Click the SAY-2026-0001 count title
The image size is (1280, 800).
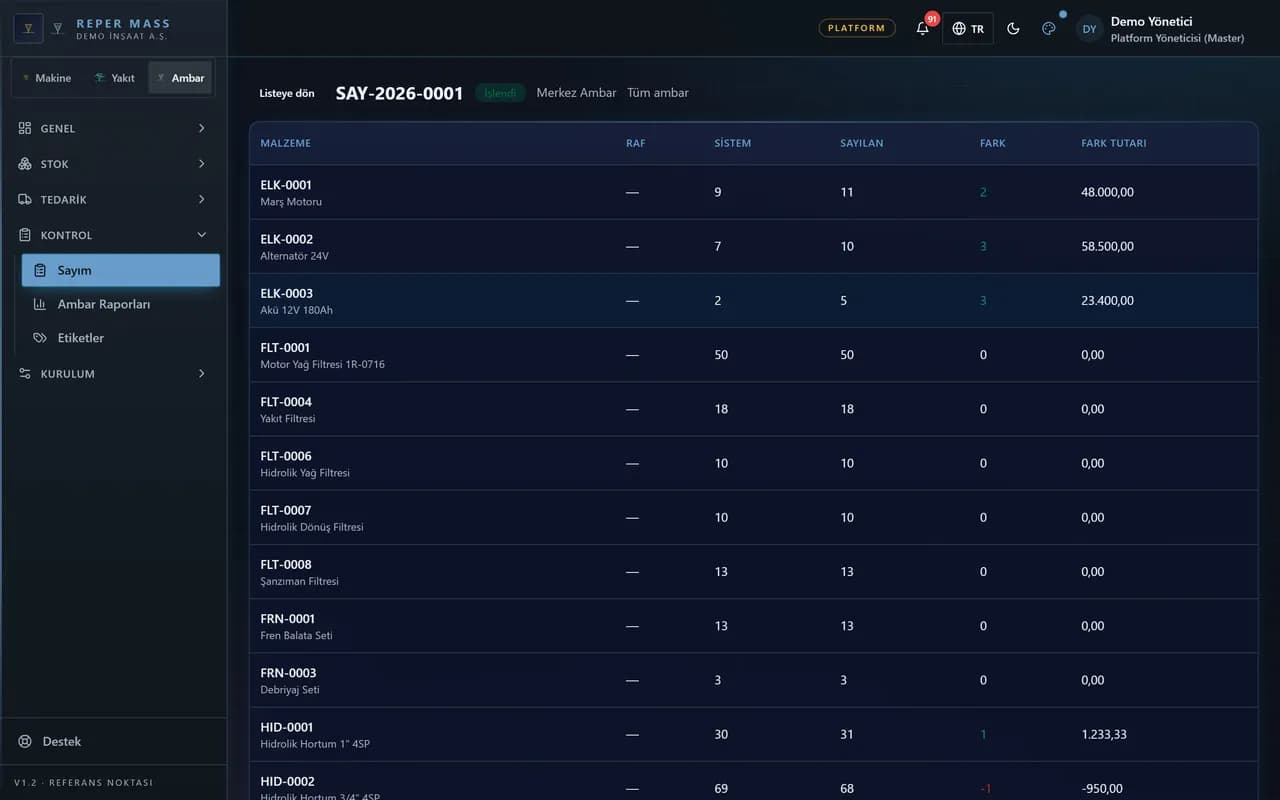pyautogui.click(x=399, y=93)
